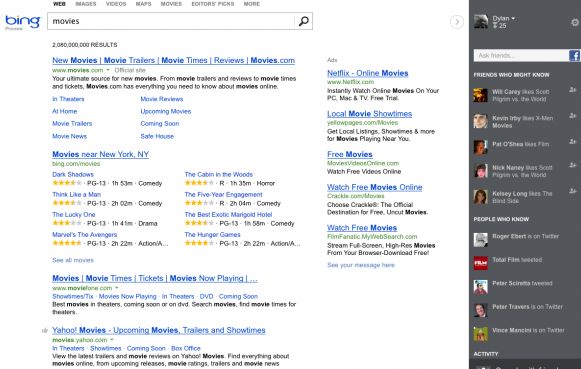Add Kevin Irby using the friend icon

click(x=573, y=116)
